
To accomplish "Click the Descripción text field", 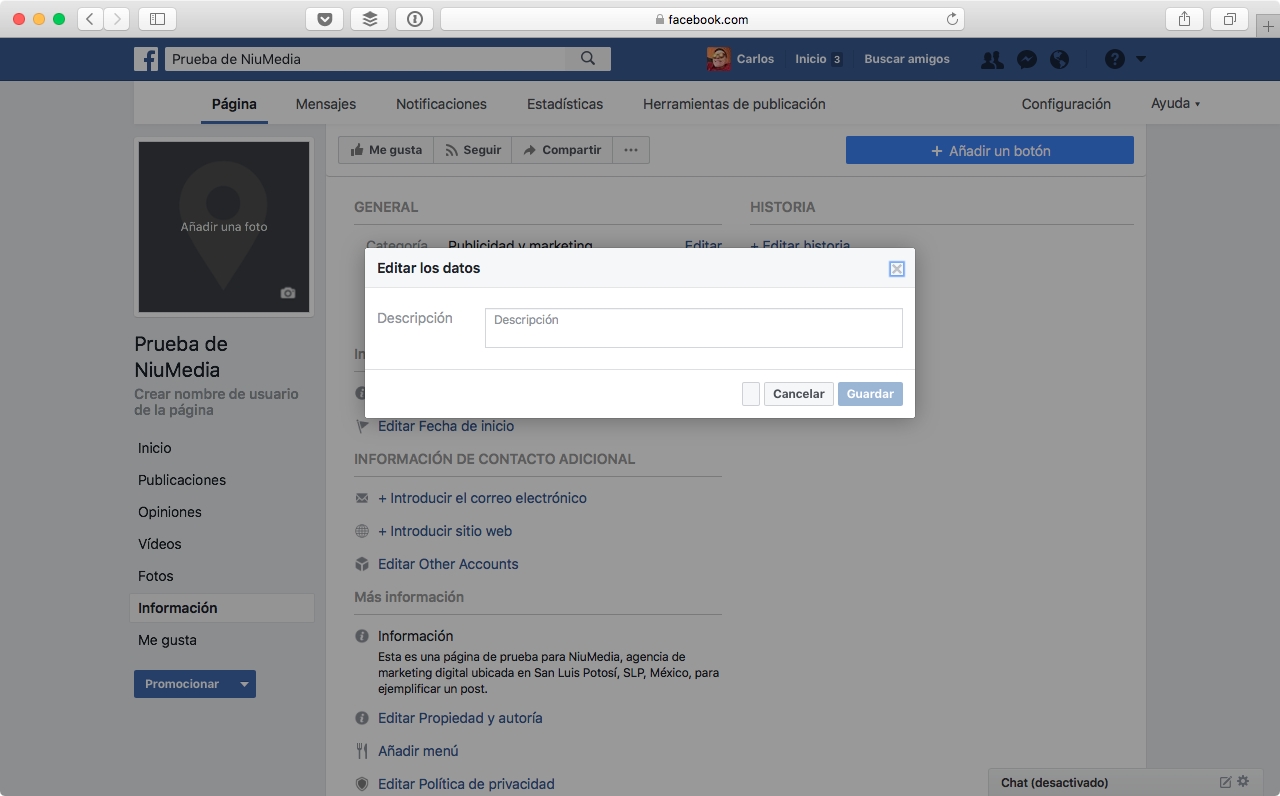I will click(x=694, y=328).
